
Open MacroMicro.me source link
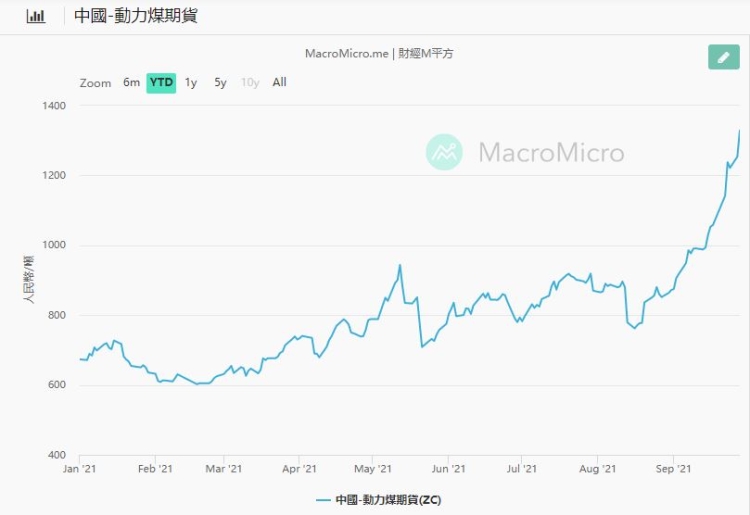click(346, 54)
